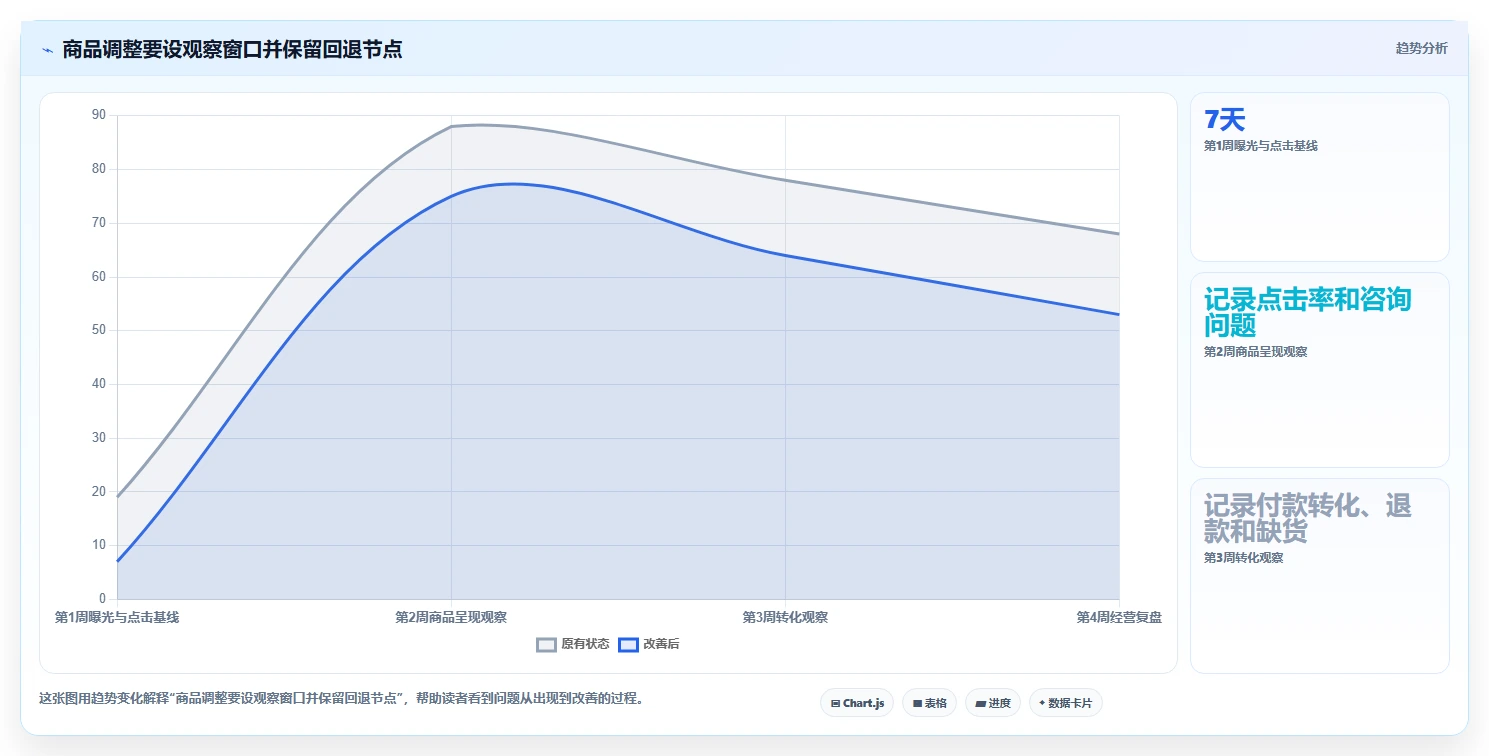
Task: Toggle the 原有状态 legend series
Action: click(x=573, y=644)
